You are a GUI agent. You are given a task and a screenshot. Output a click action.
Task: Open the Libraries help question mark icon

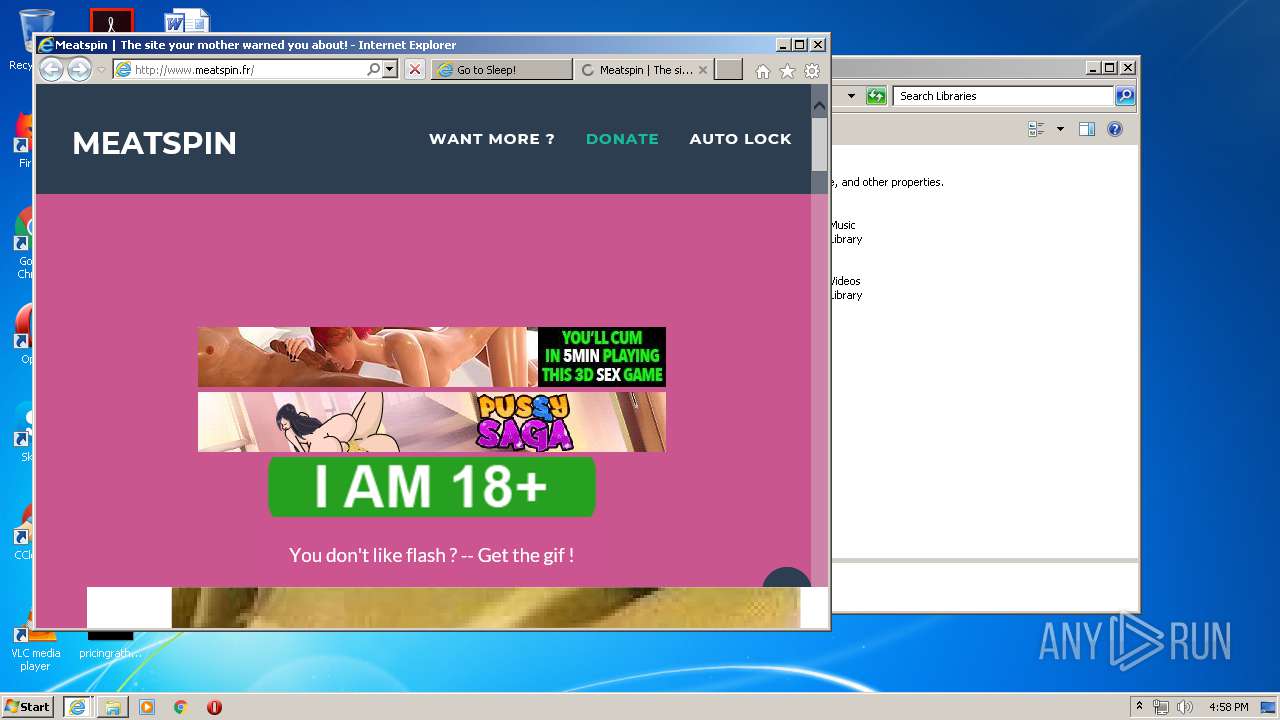click(x=1115, y=129)
